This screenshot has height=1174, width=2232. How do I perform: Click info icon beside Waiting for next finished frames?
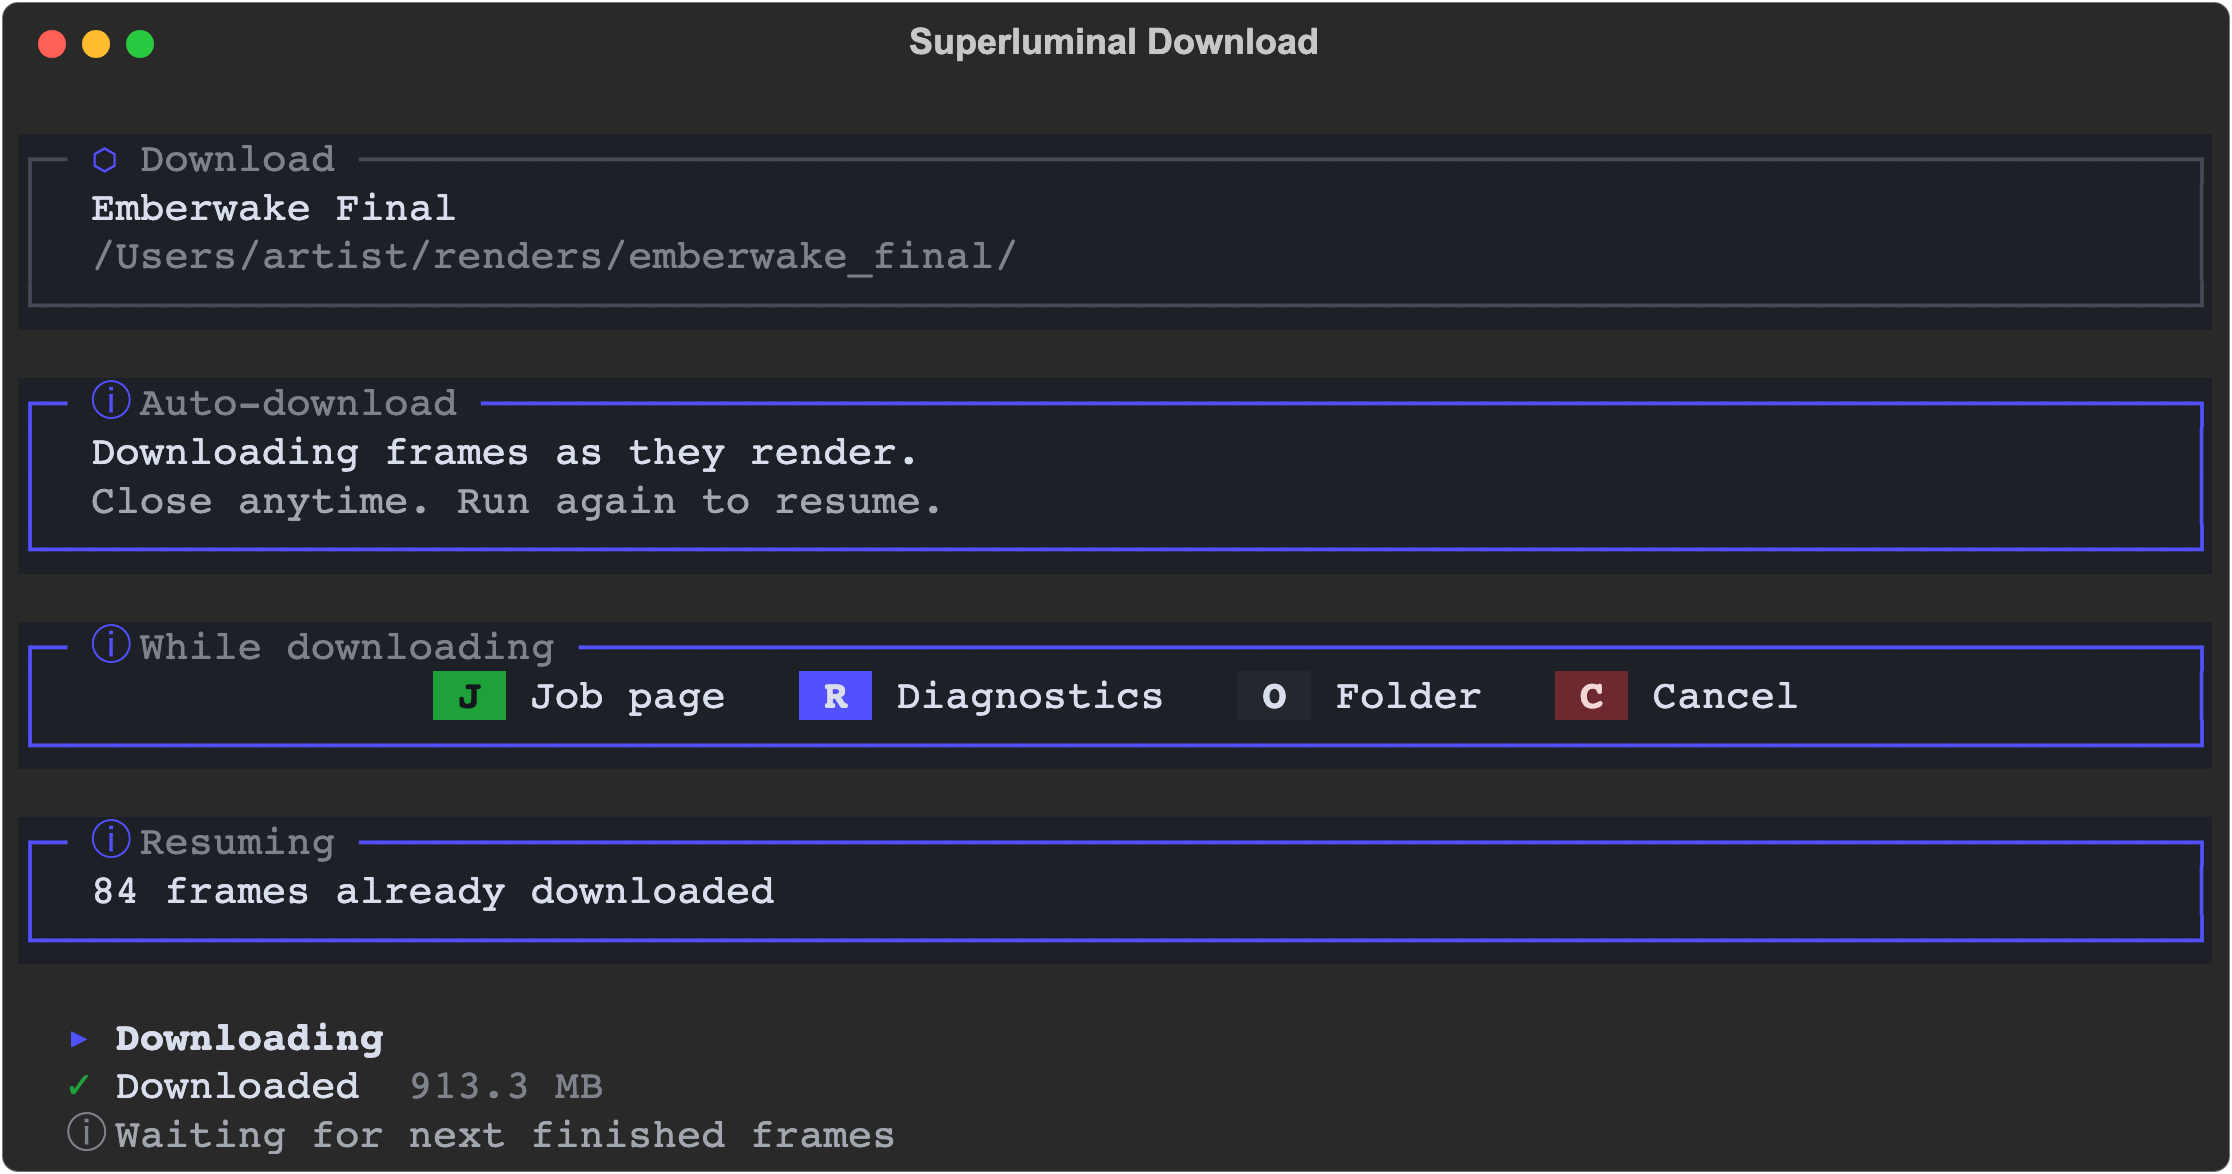(87, 1133)
